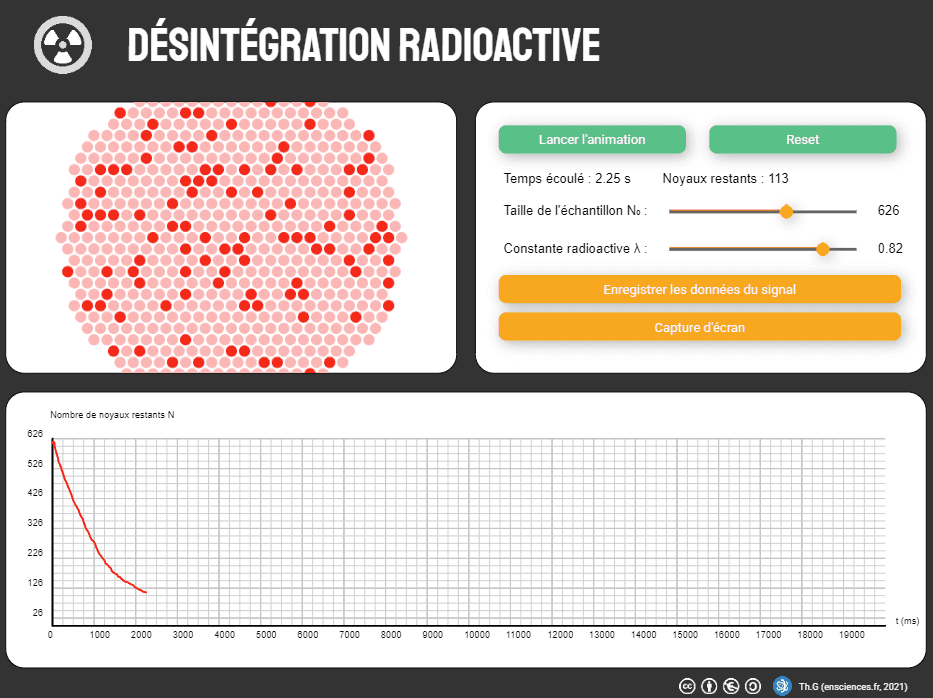
Task: Click the Reset button
Action: 802,139
